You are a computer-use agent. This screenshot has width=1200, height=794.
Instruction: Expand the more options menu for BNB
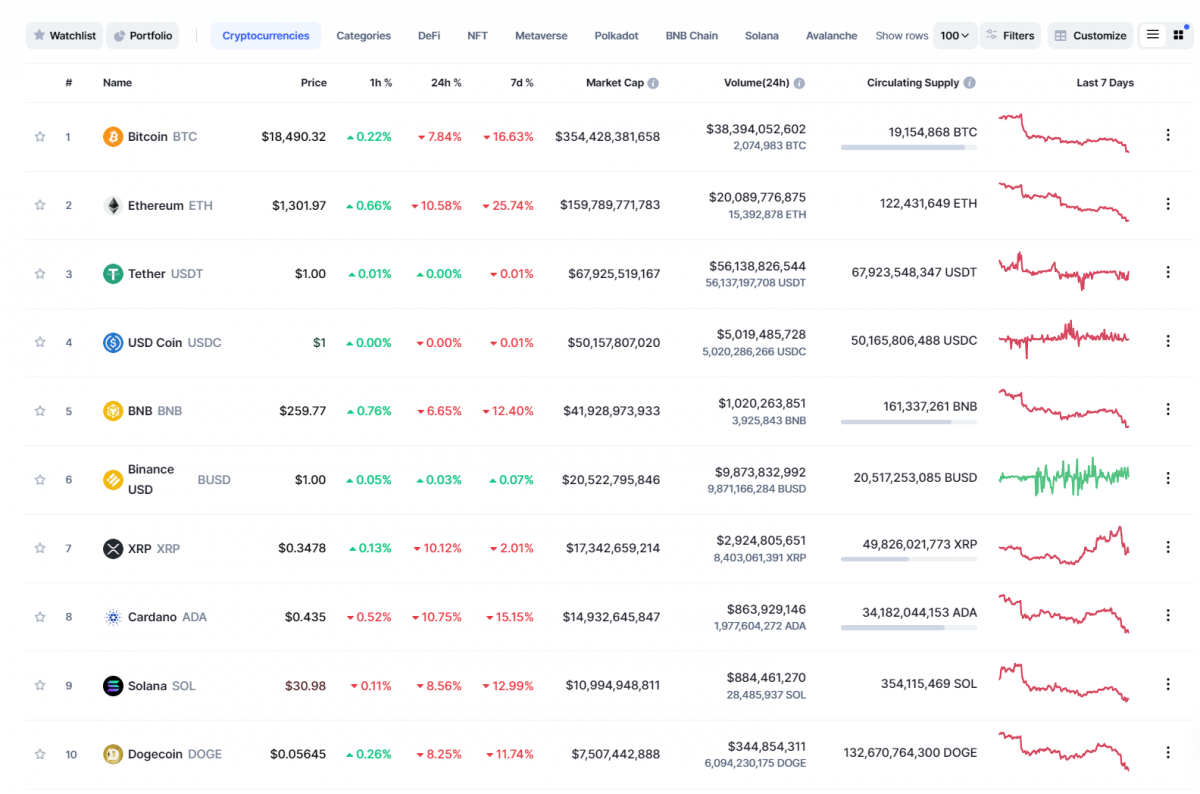tap(1167, 410)
